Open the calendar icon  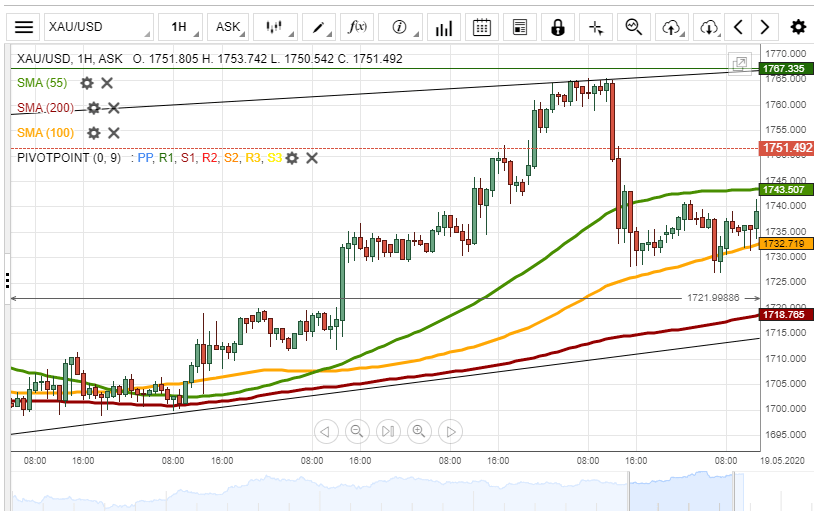coord(481,27)
